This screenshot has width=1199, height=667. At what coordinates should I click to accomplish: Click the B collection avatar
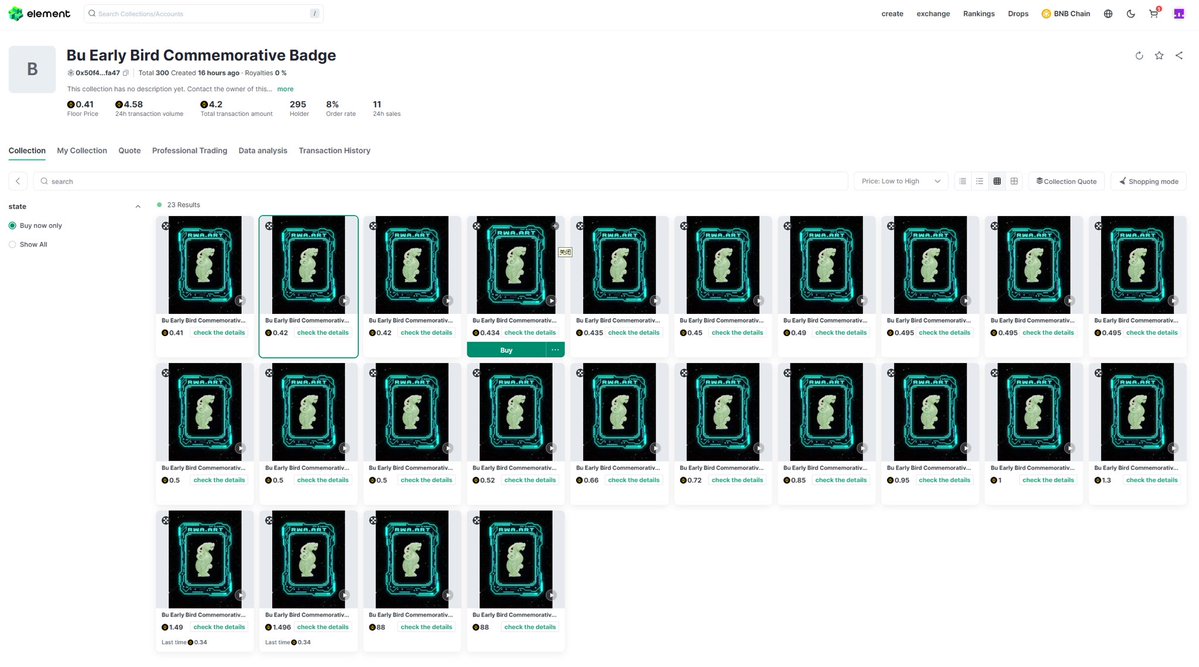32,70
